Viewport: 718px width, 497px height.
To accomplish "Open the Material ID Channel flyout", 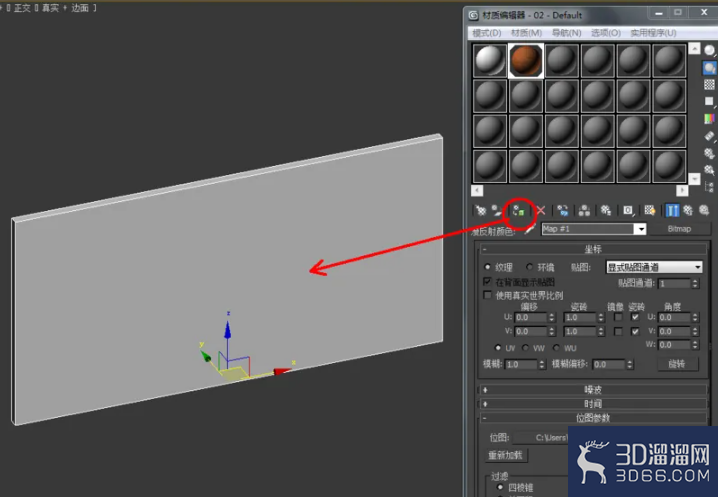I will tap(628, 210).
